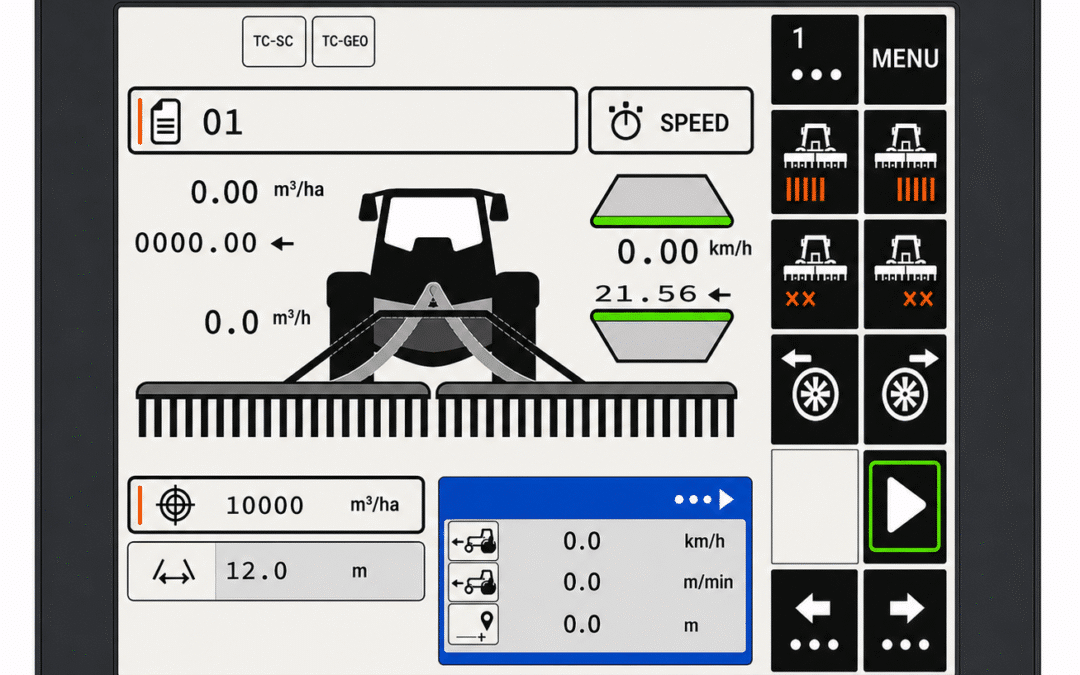Open the TC-GEO task controller button

pos(344,41)
